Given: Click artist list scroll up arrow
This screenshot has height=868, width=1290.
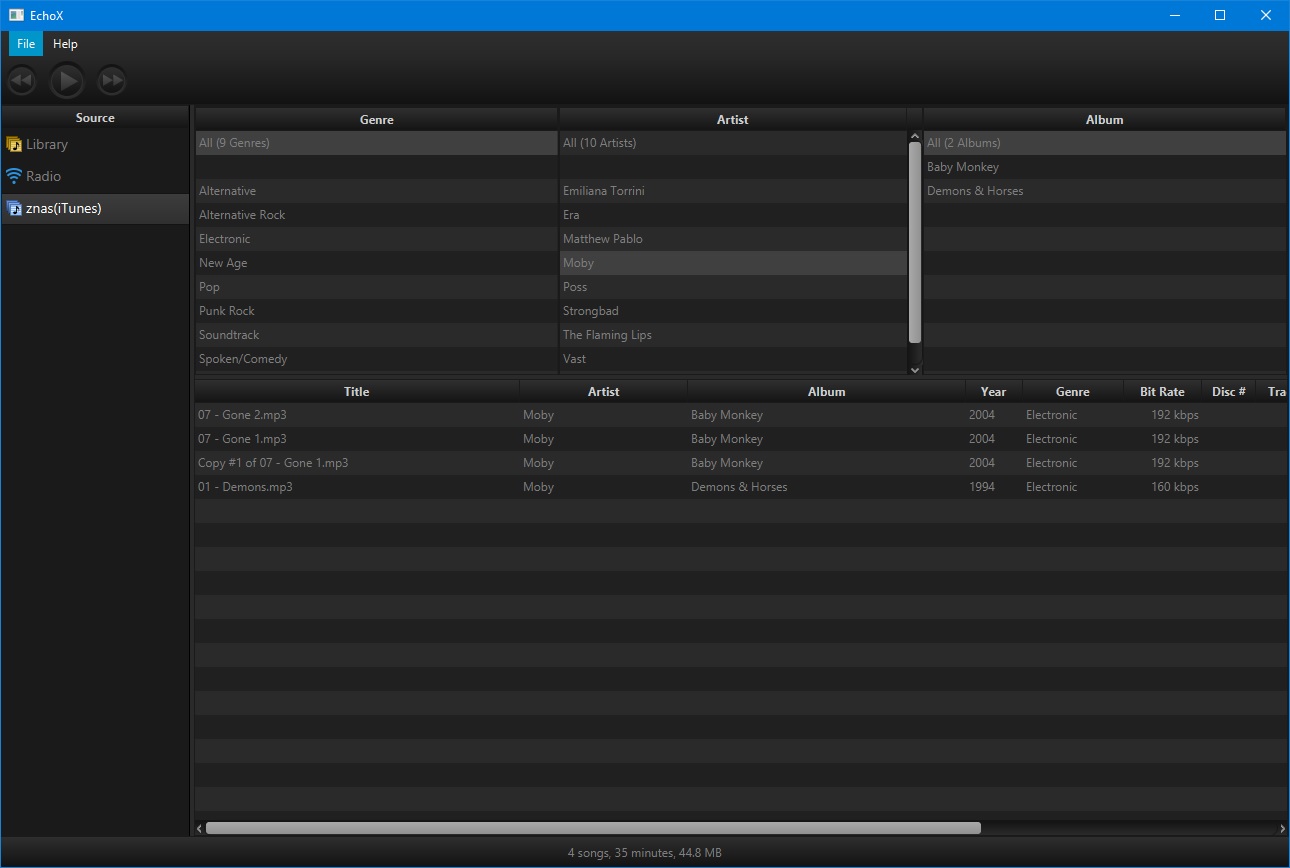Looking at the screenshot, I should coord(914,136).
